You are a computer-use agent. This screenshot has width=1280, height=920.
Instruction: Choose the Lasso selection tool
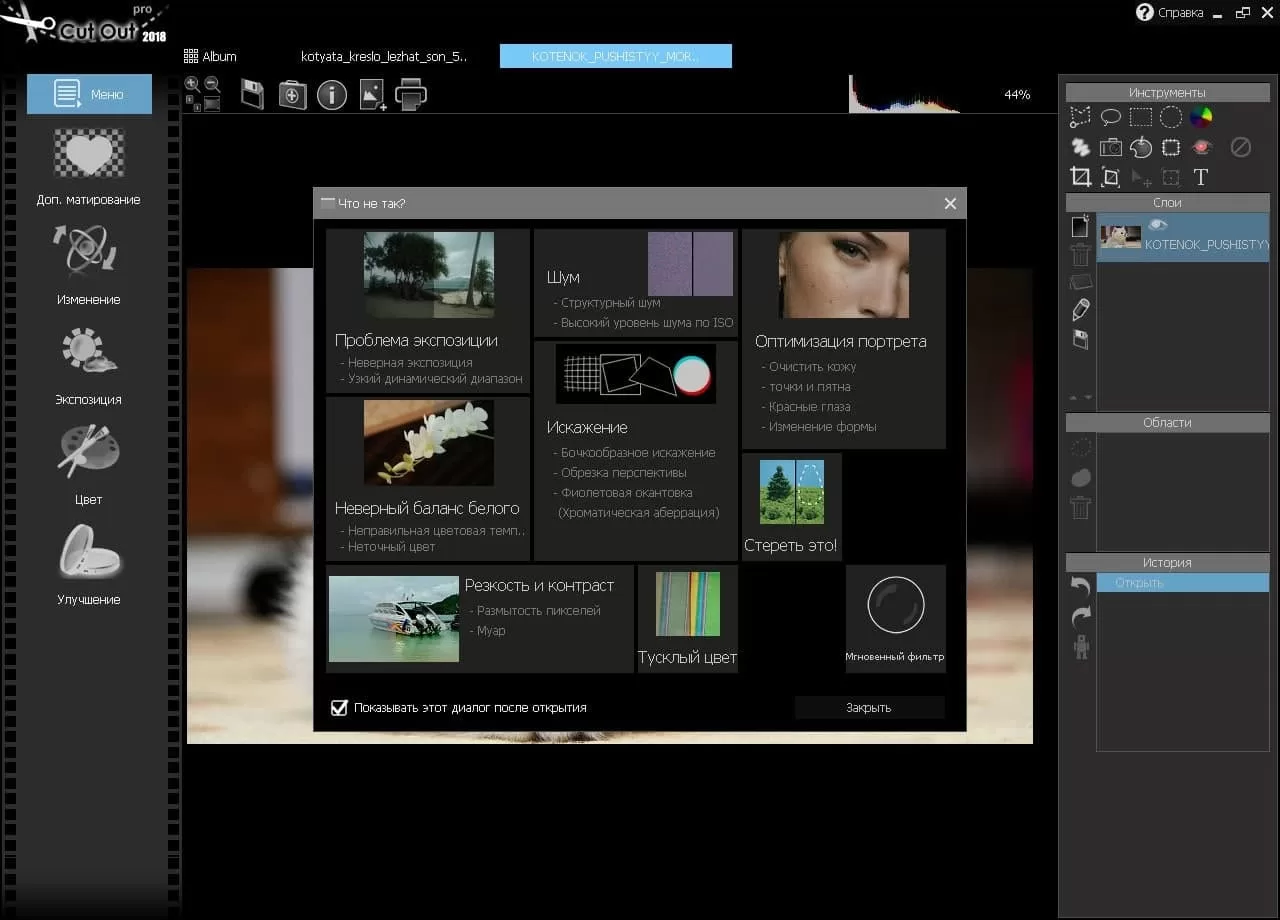(x=1110, y=117)
